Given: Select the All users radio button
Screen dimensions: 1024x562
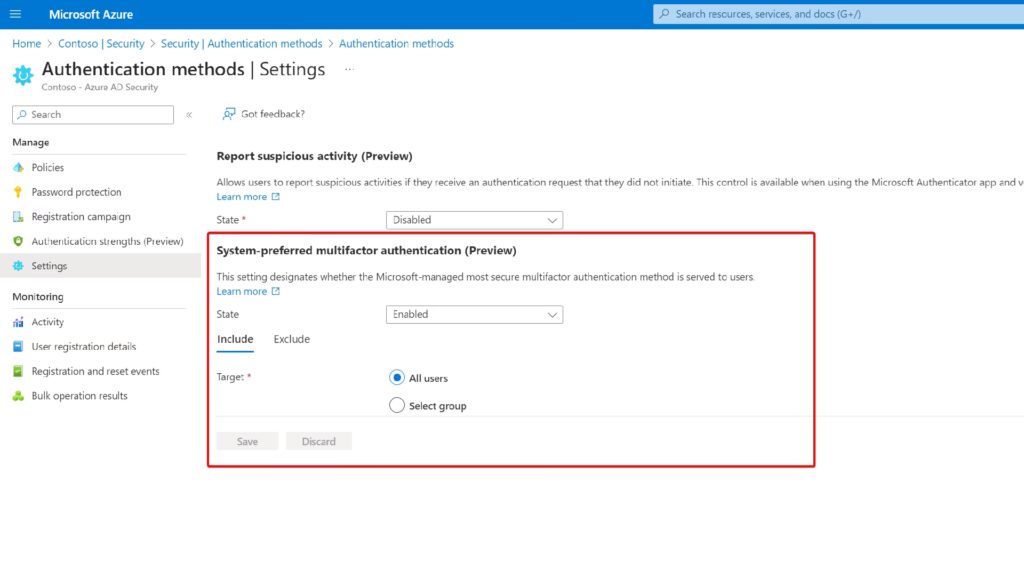Looking at the screenshot, I should click(x=397, y=378).
